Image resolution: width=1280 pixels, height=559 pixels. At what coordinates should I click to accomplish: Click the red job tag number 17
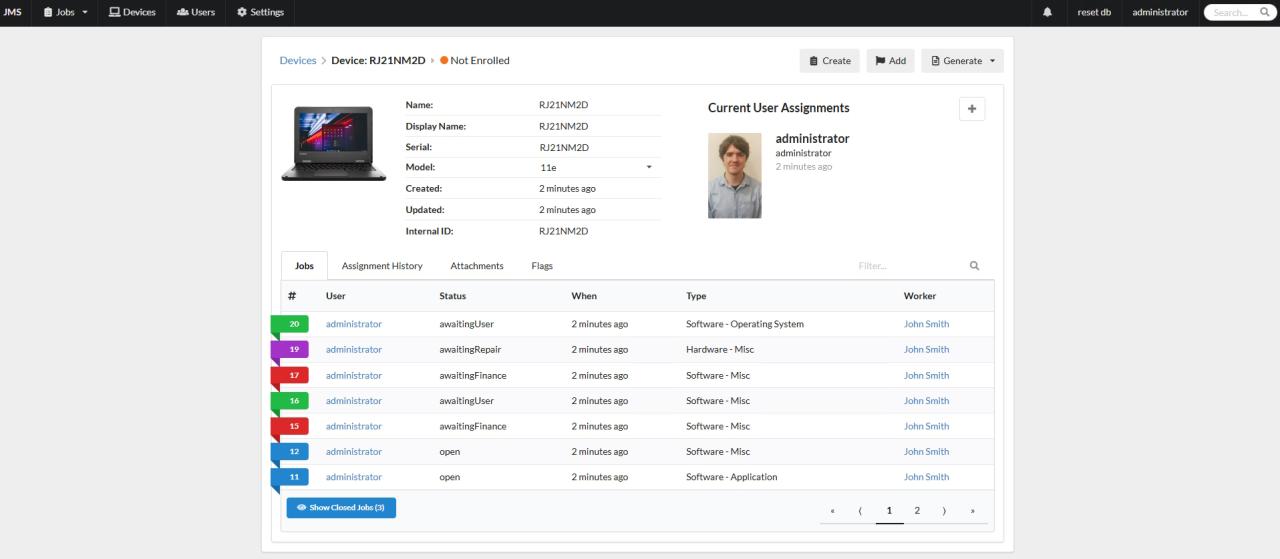coord(294,375)
